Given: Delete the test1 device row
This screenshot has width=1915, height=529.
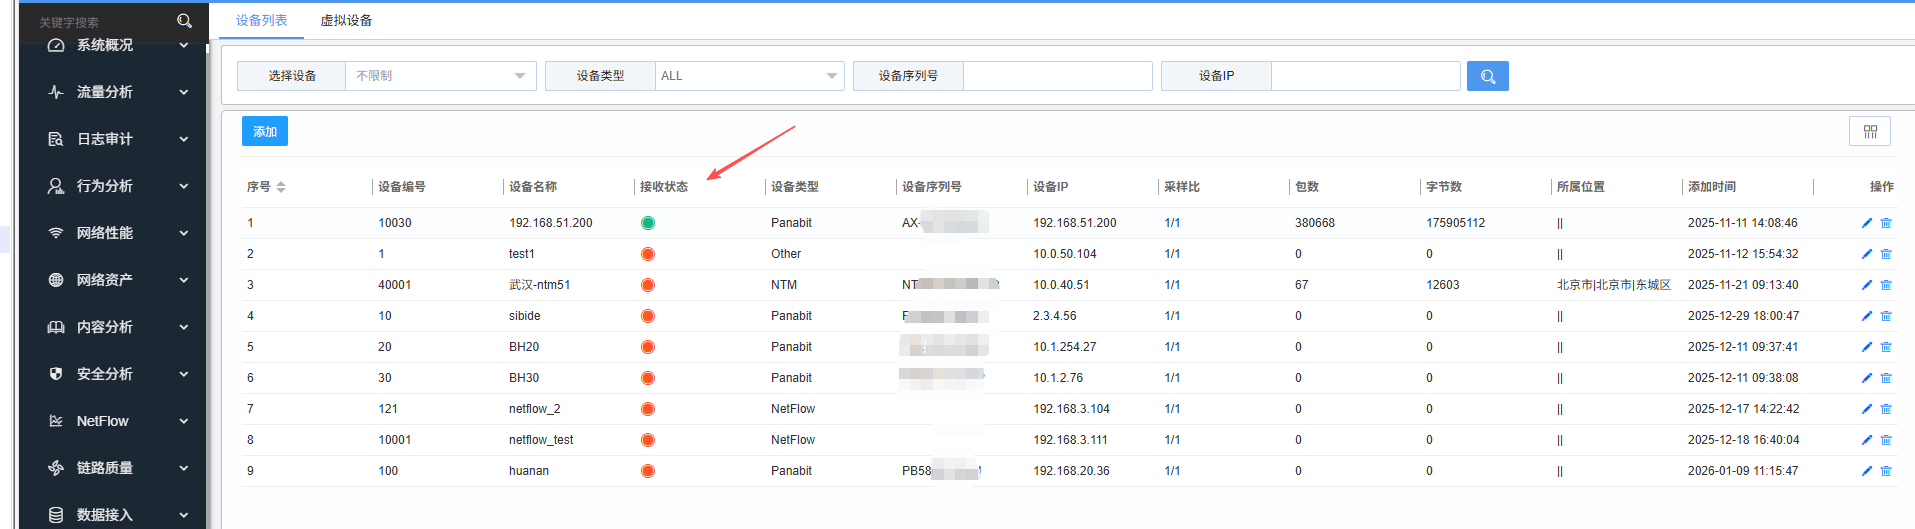Looking at the screenshot, I should [1886, 254].
